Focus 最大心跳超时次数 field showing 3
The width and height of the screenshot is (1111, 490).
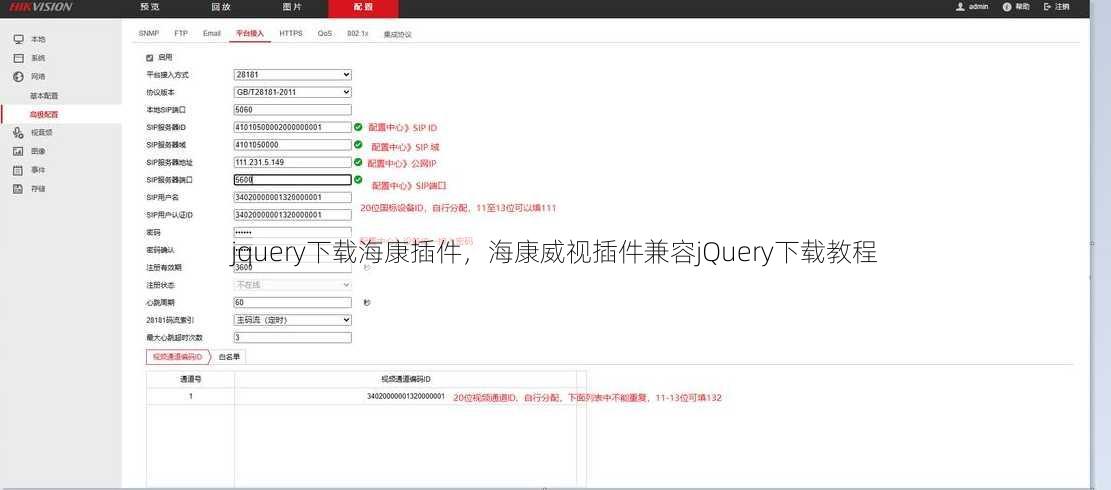(293, 338)
